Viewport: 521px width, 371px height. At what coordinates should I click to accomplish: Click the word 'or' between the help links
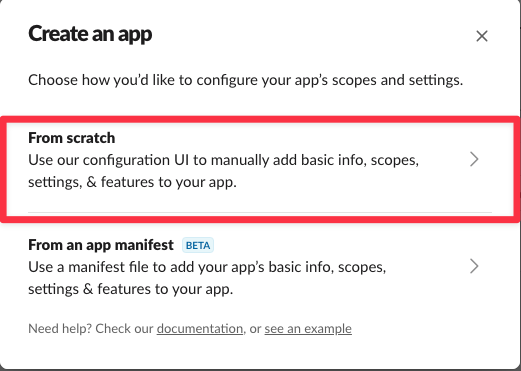[255, 329]
